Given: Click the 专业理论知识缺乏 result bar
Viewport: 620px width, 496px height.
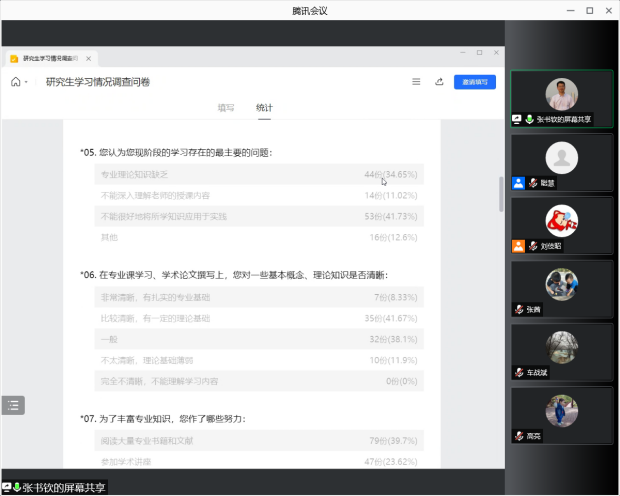Looking at the screenshot, I should pos(255,174).
